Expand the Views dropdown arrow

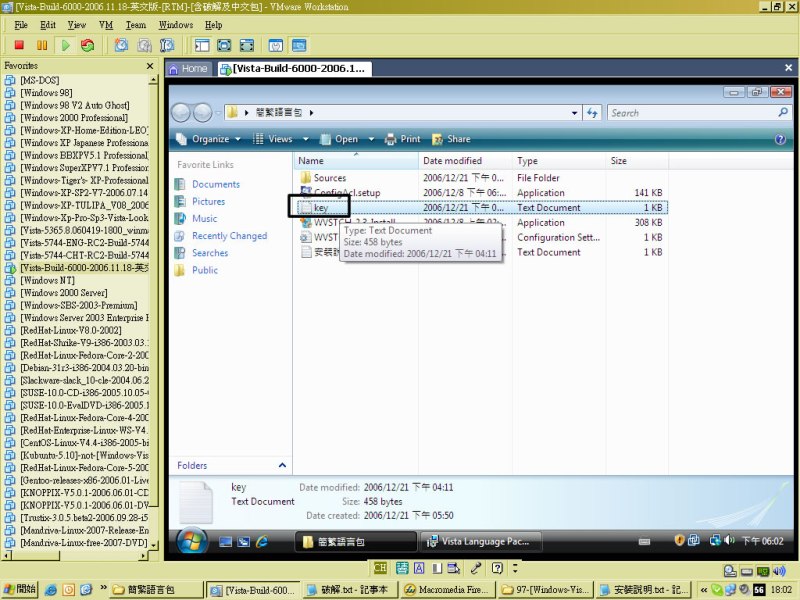click(306, 139)
